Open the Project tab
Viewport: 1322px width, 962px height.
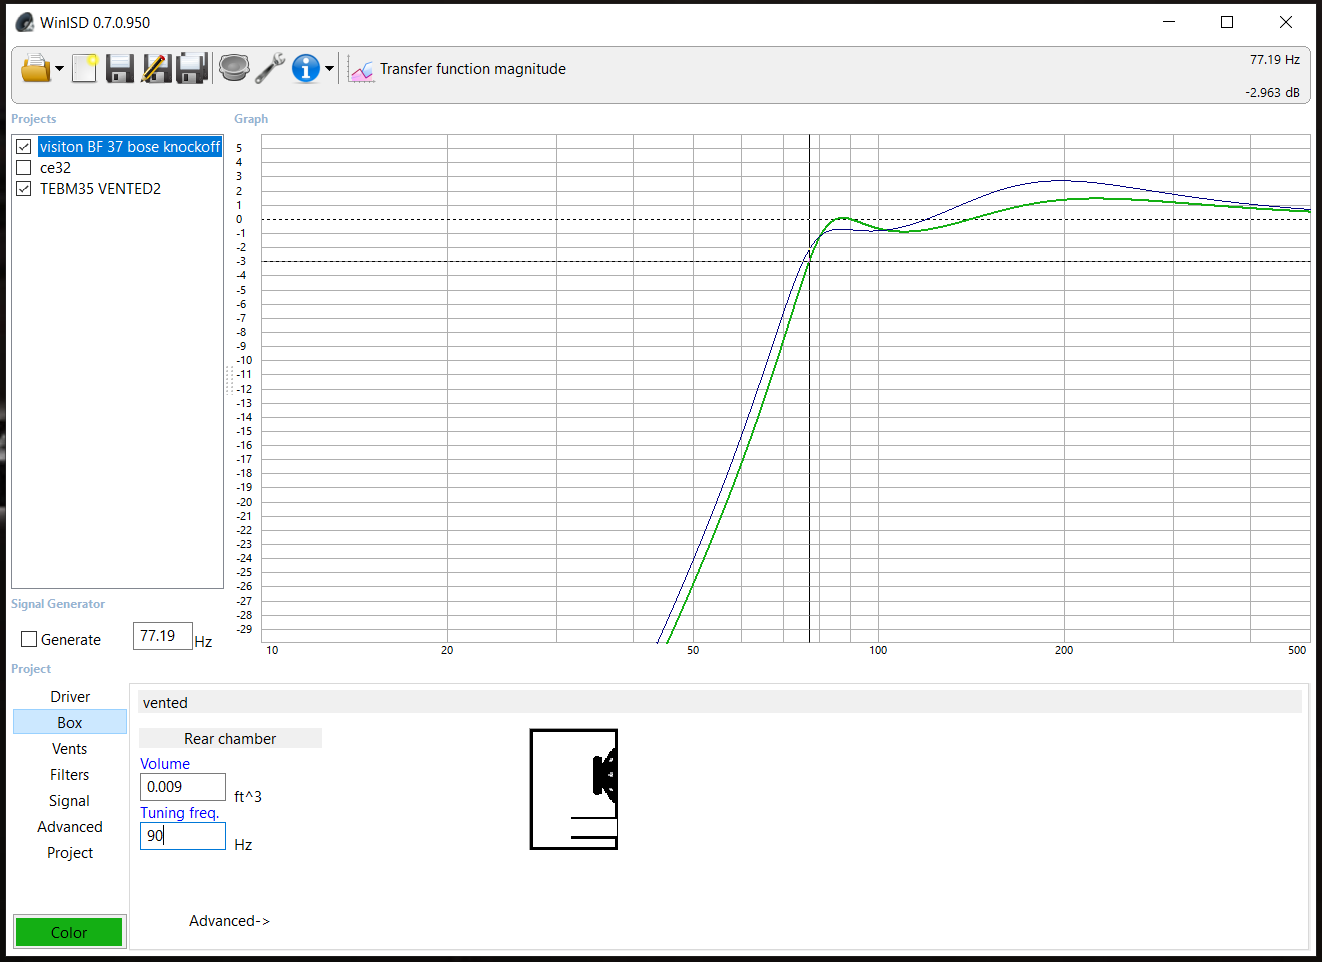tap(70, 853)
